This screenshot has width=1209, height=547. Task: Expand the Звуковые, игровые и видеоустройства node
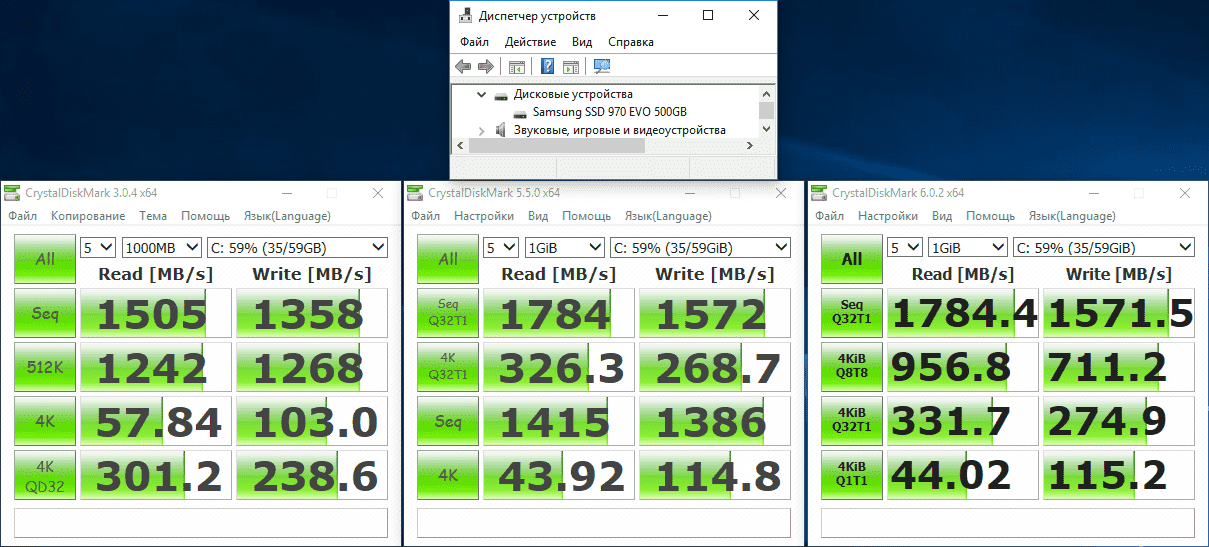(x=481, y=130)
